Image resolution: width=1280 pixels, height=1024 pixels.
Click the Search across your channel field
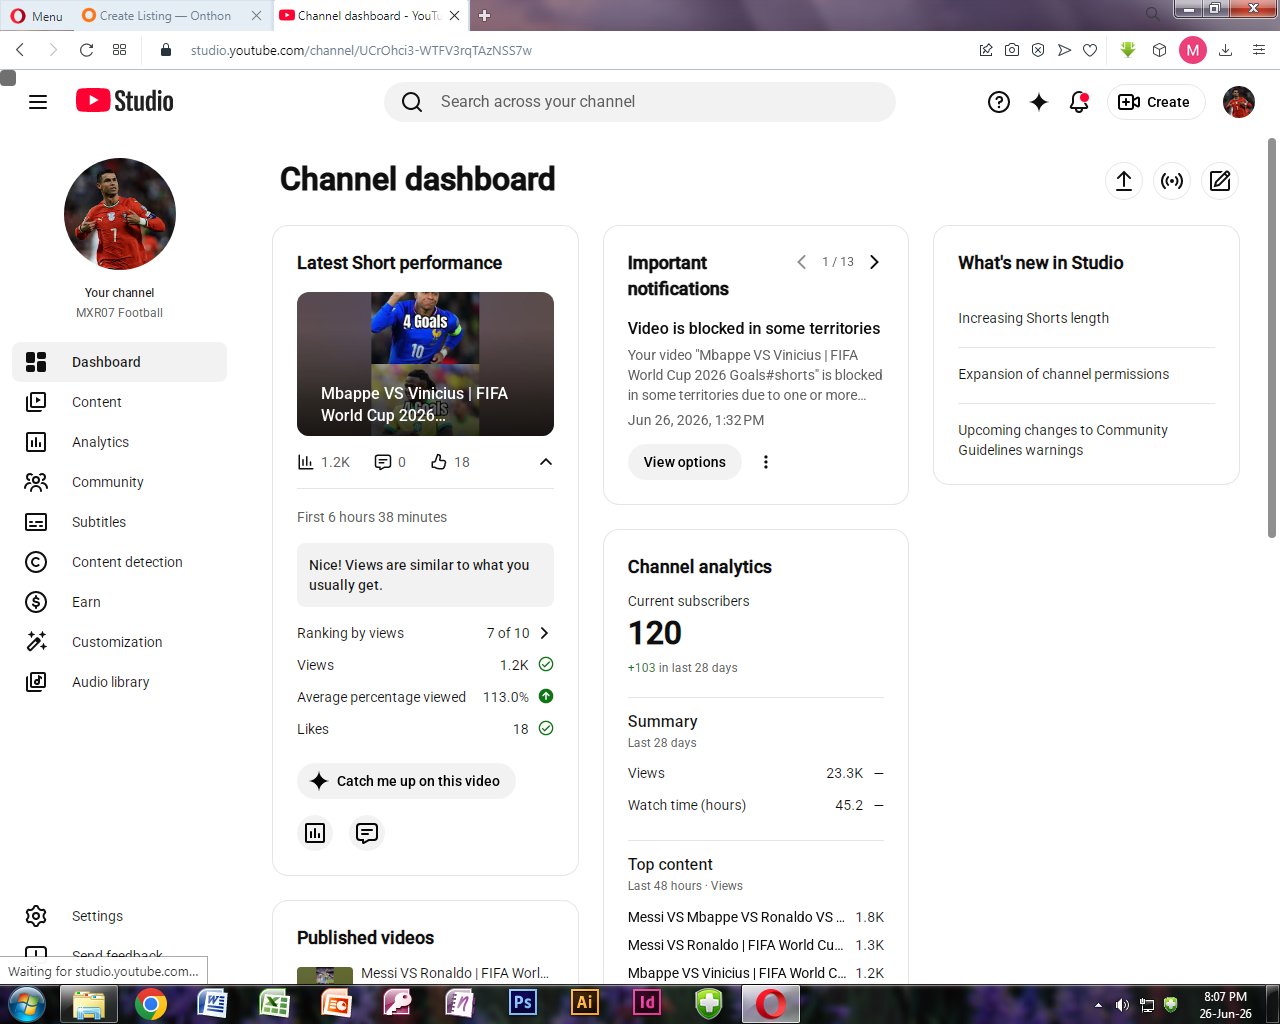click(640, 102)
